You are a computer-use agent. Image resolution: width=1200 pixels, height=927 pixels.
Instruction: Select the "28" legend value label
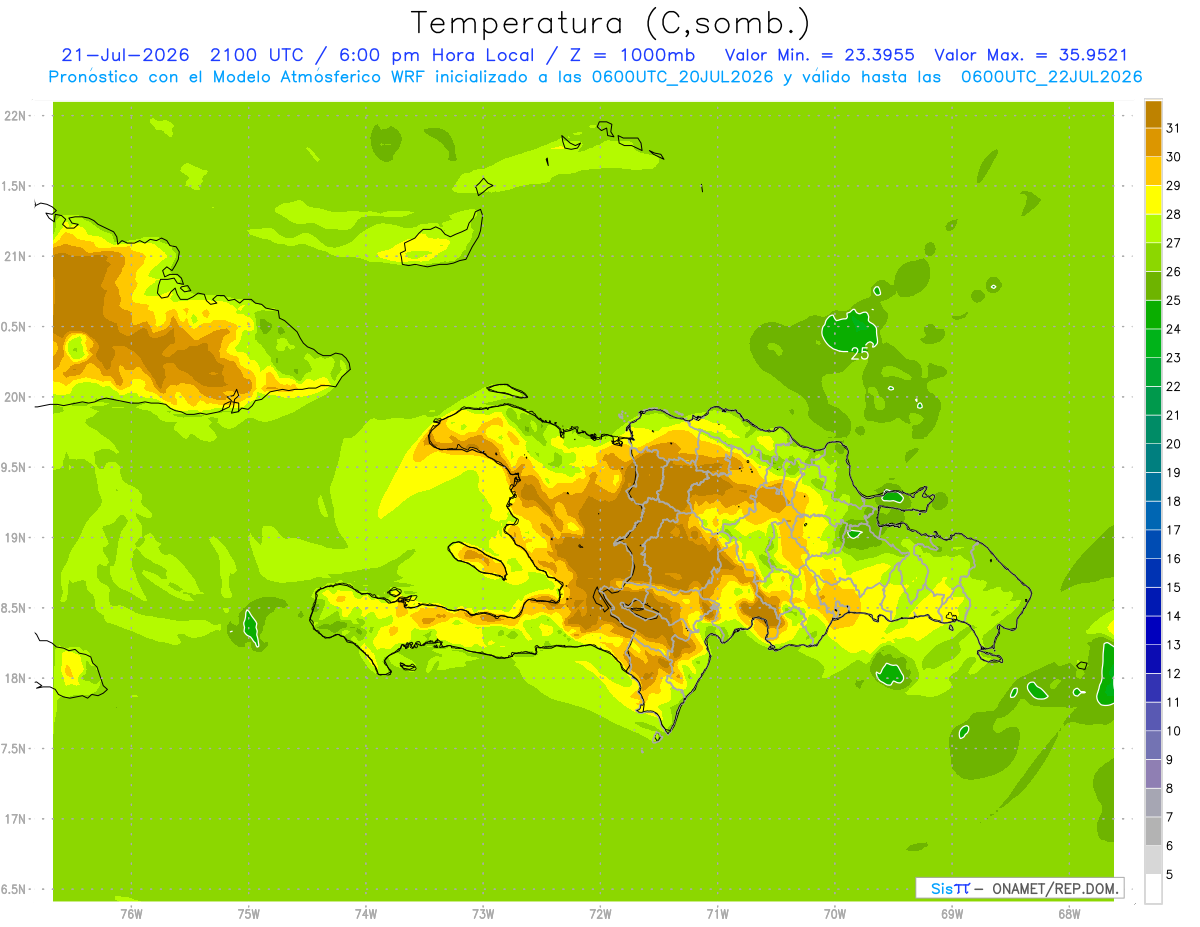click(1174, 214)
